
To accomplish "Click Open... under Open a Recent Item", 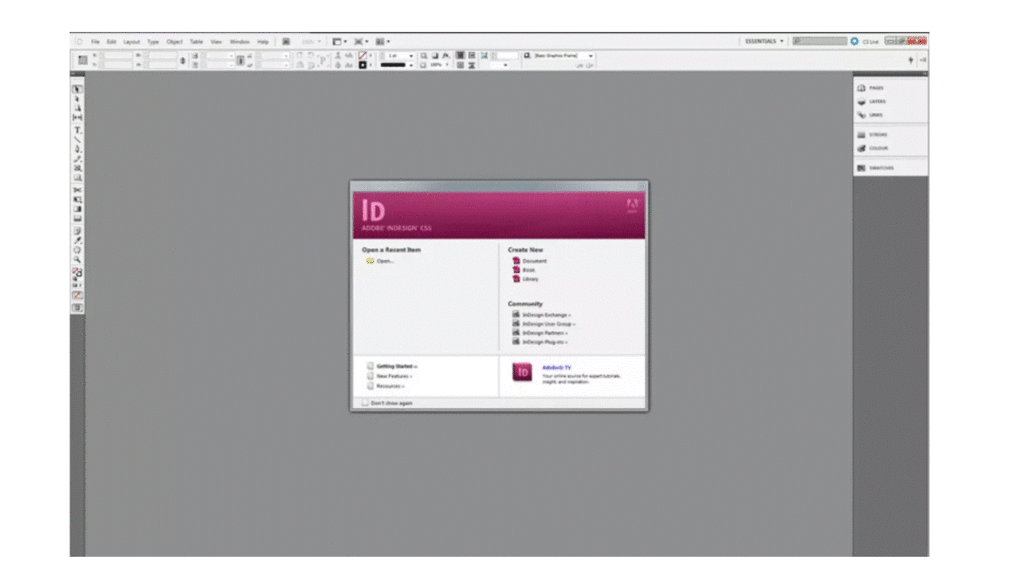I will [385, 261].
